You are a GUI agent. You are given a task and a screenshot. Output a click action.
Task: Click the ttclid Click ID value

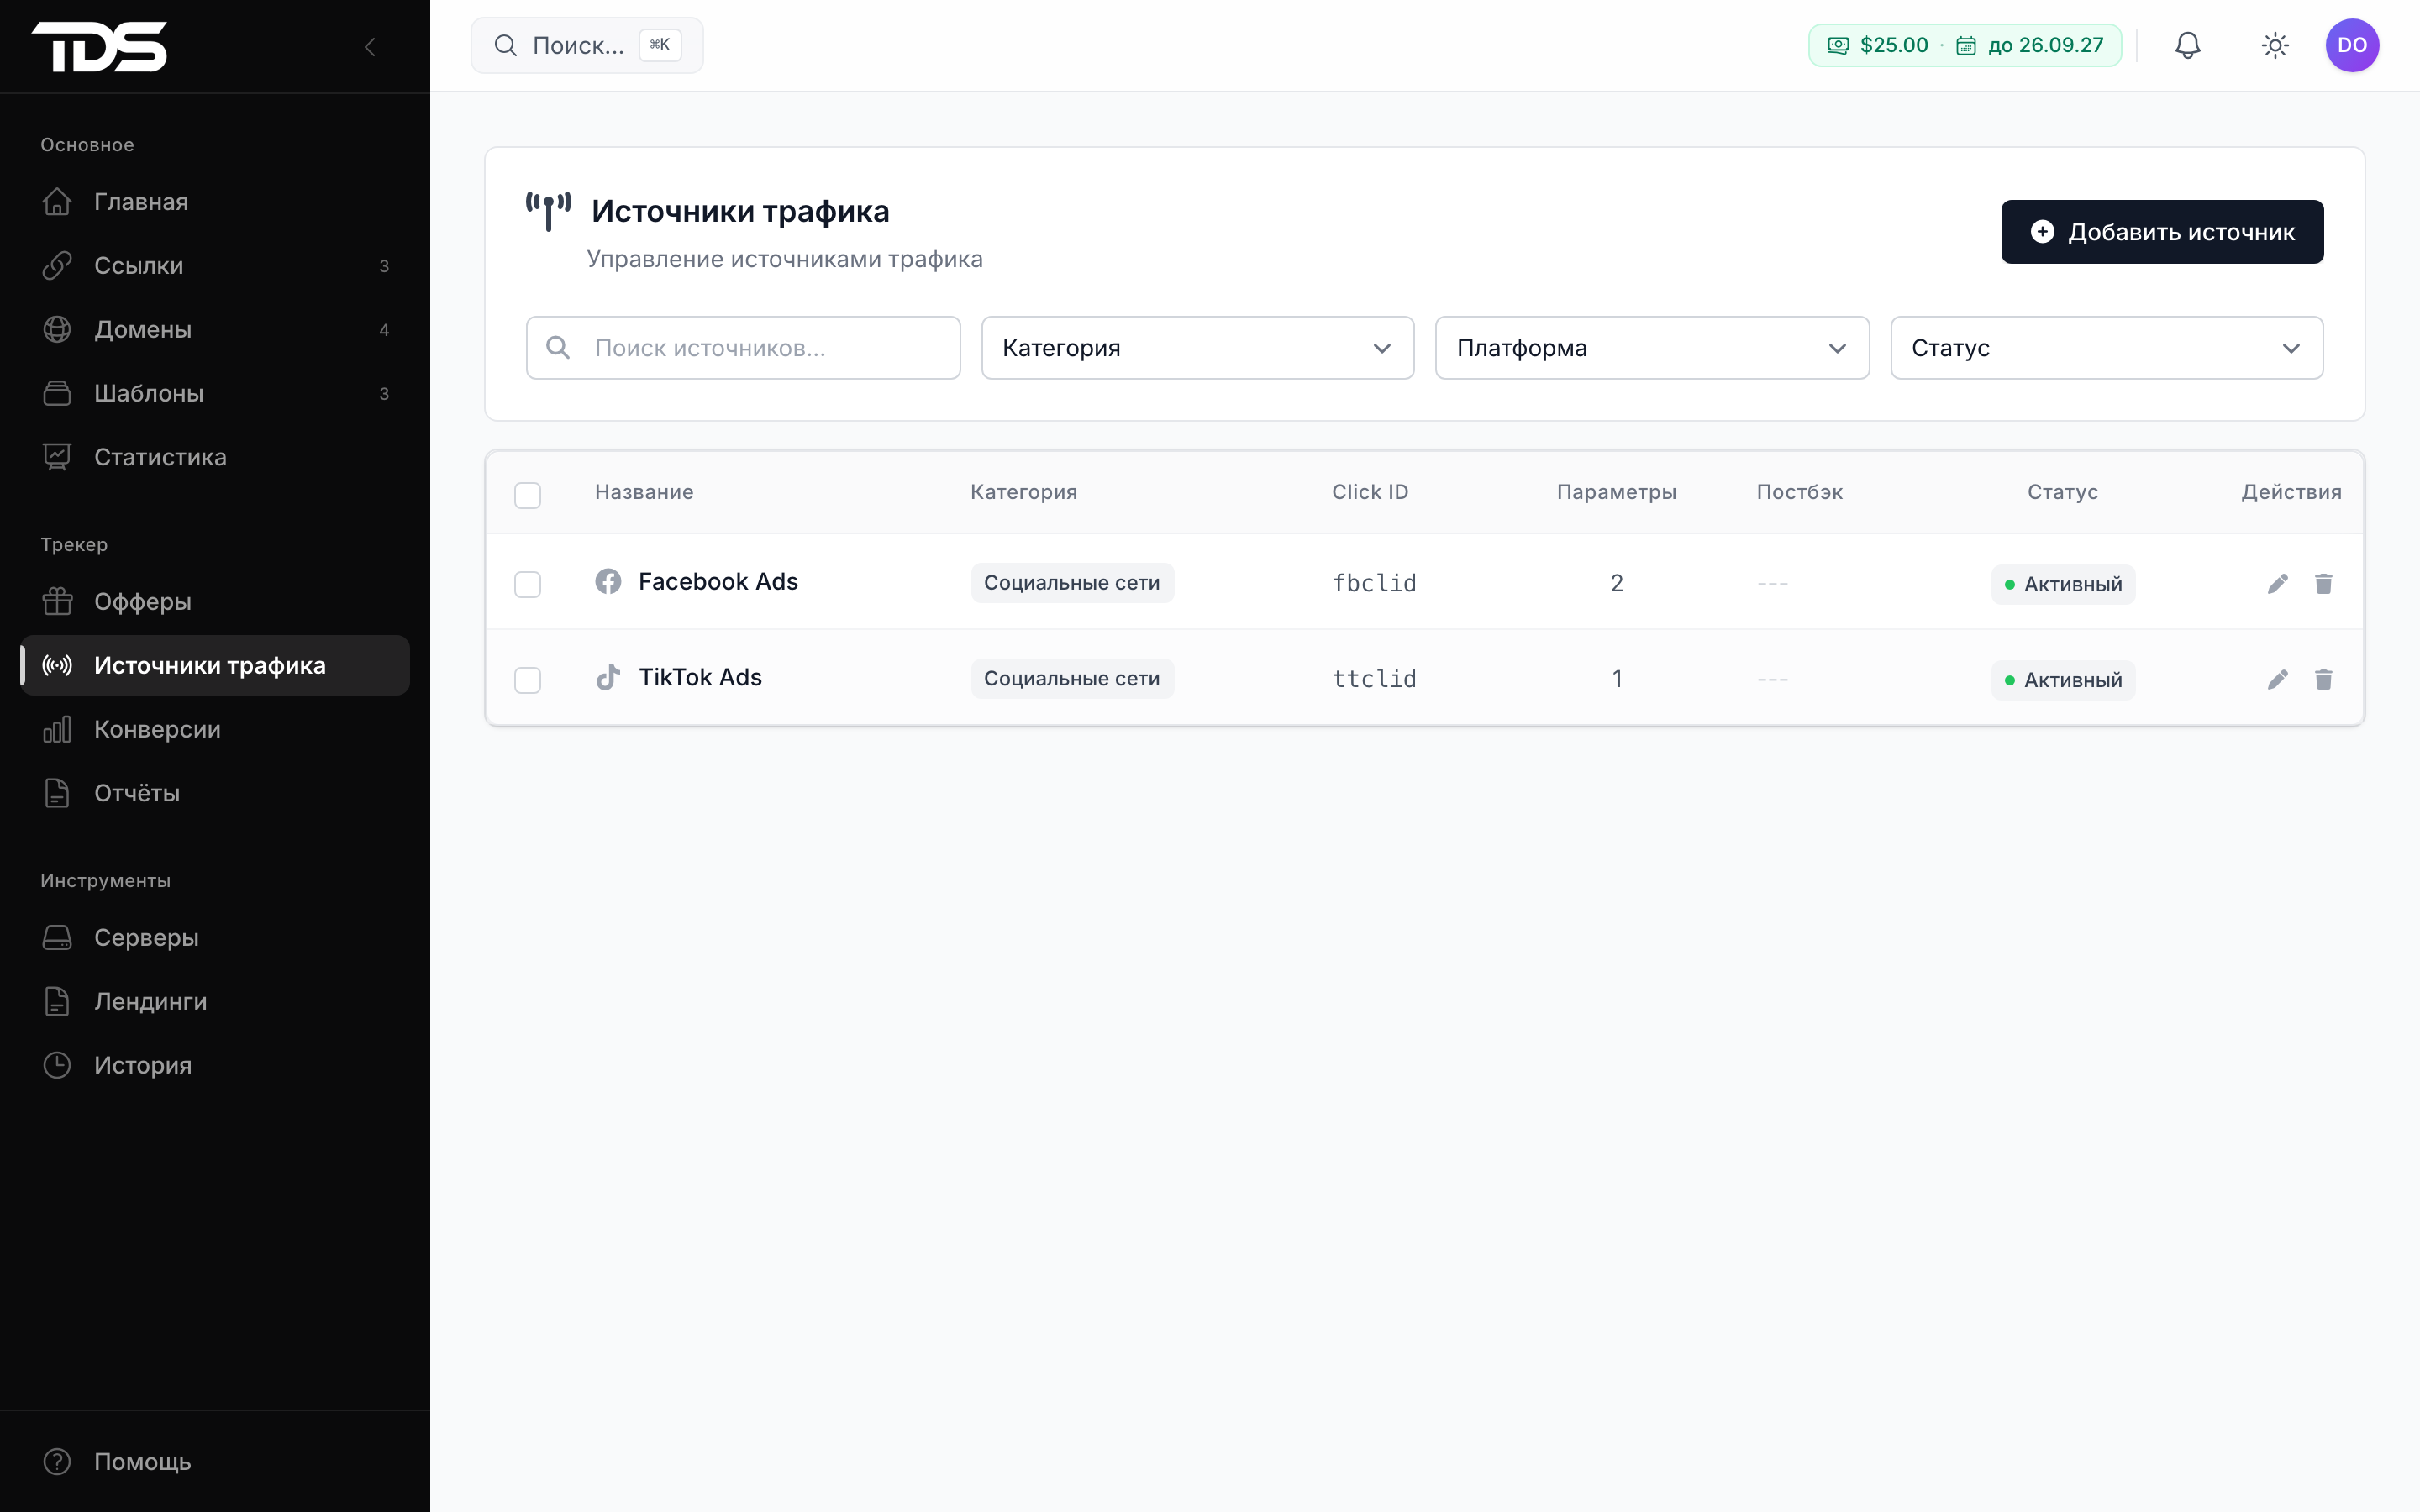(x=1374, y=679)
